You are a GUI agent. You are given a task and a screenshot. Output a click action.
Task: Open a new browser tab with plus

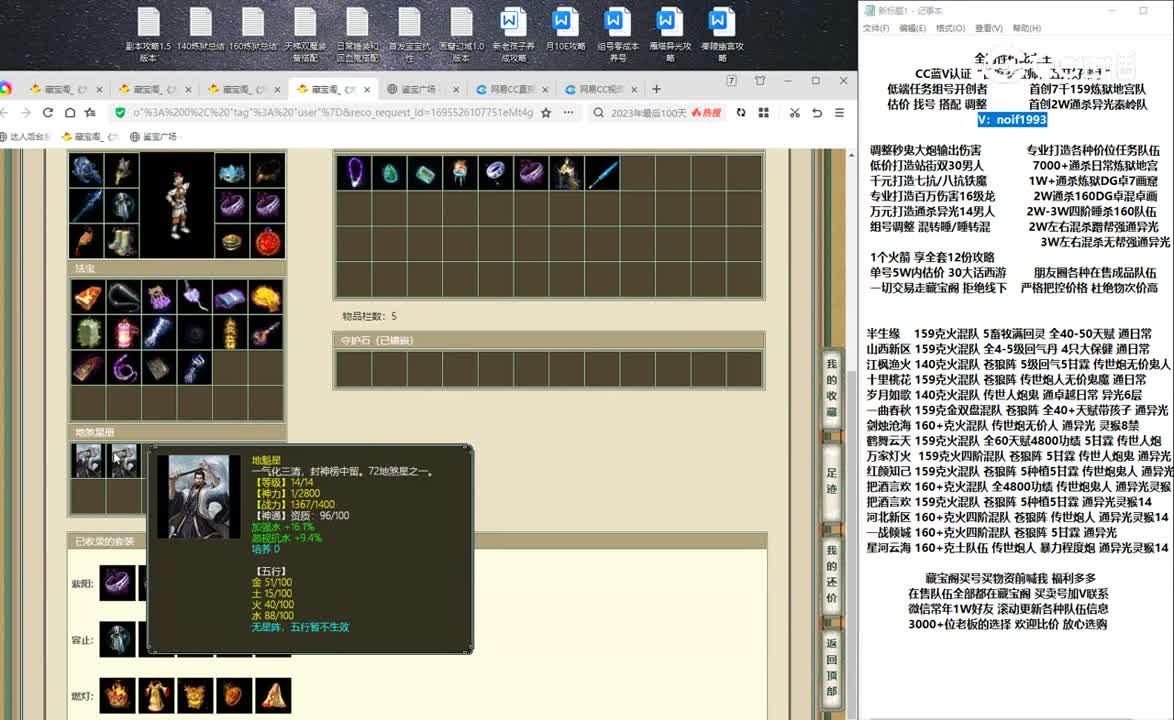657,89
